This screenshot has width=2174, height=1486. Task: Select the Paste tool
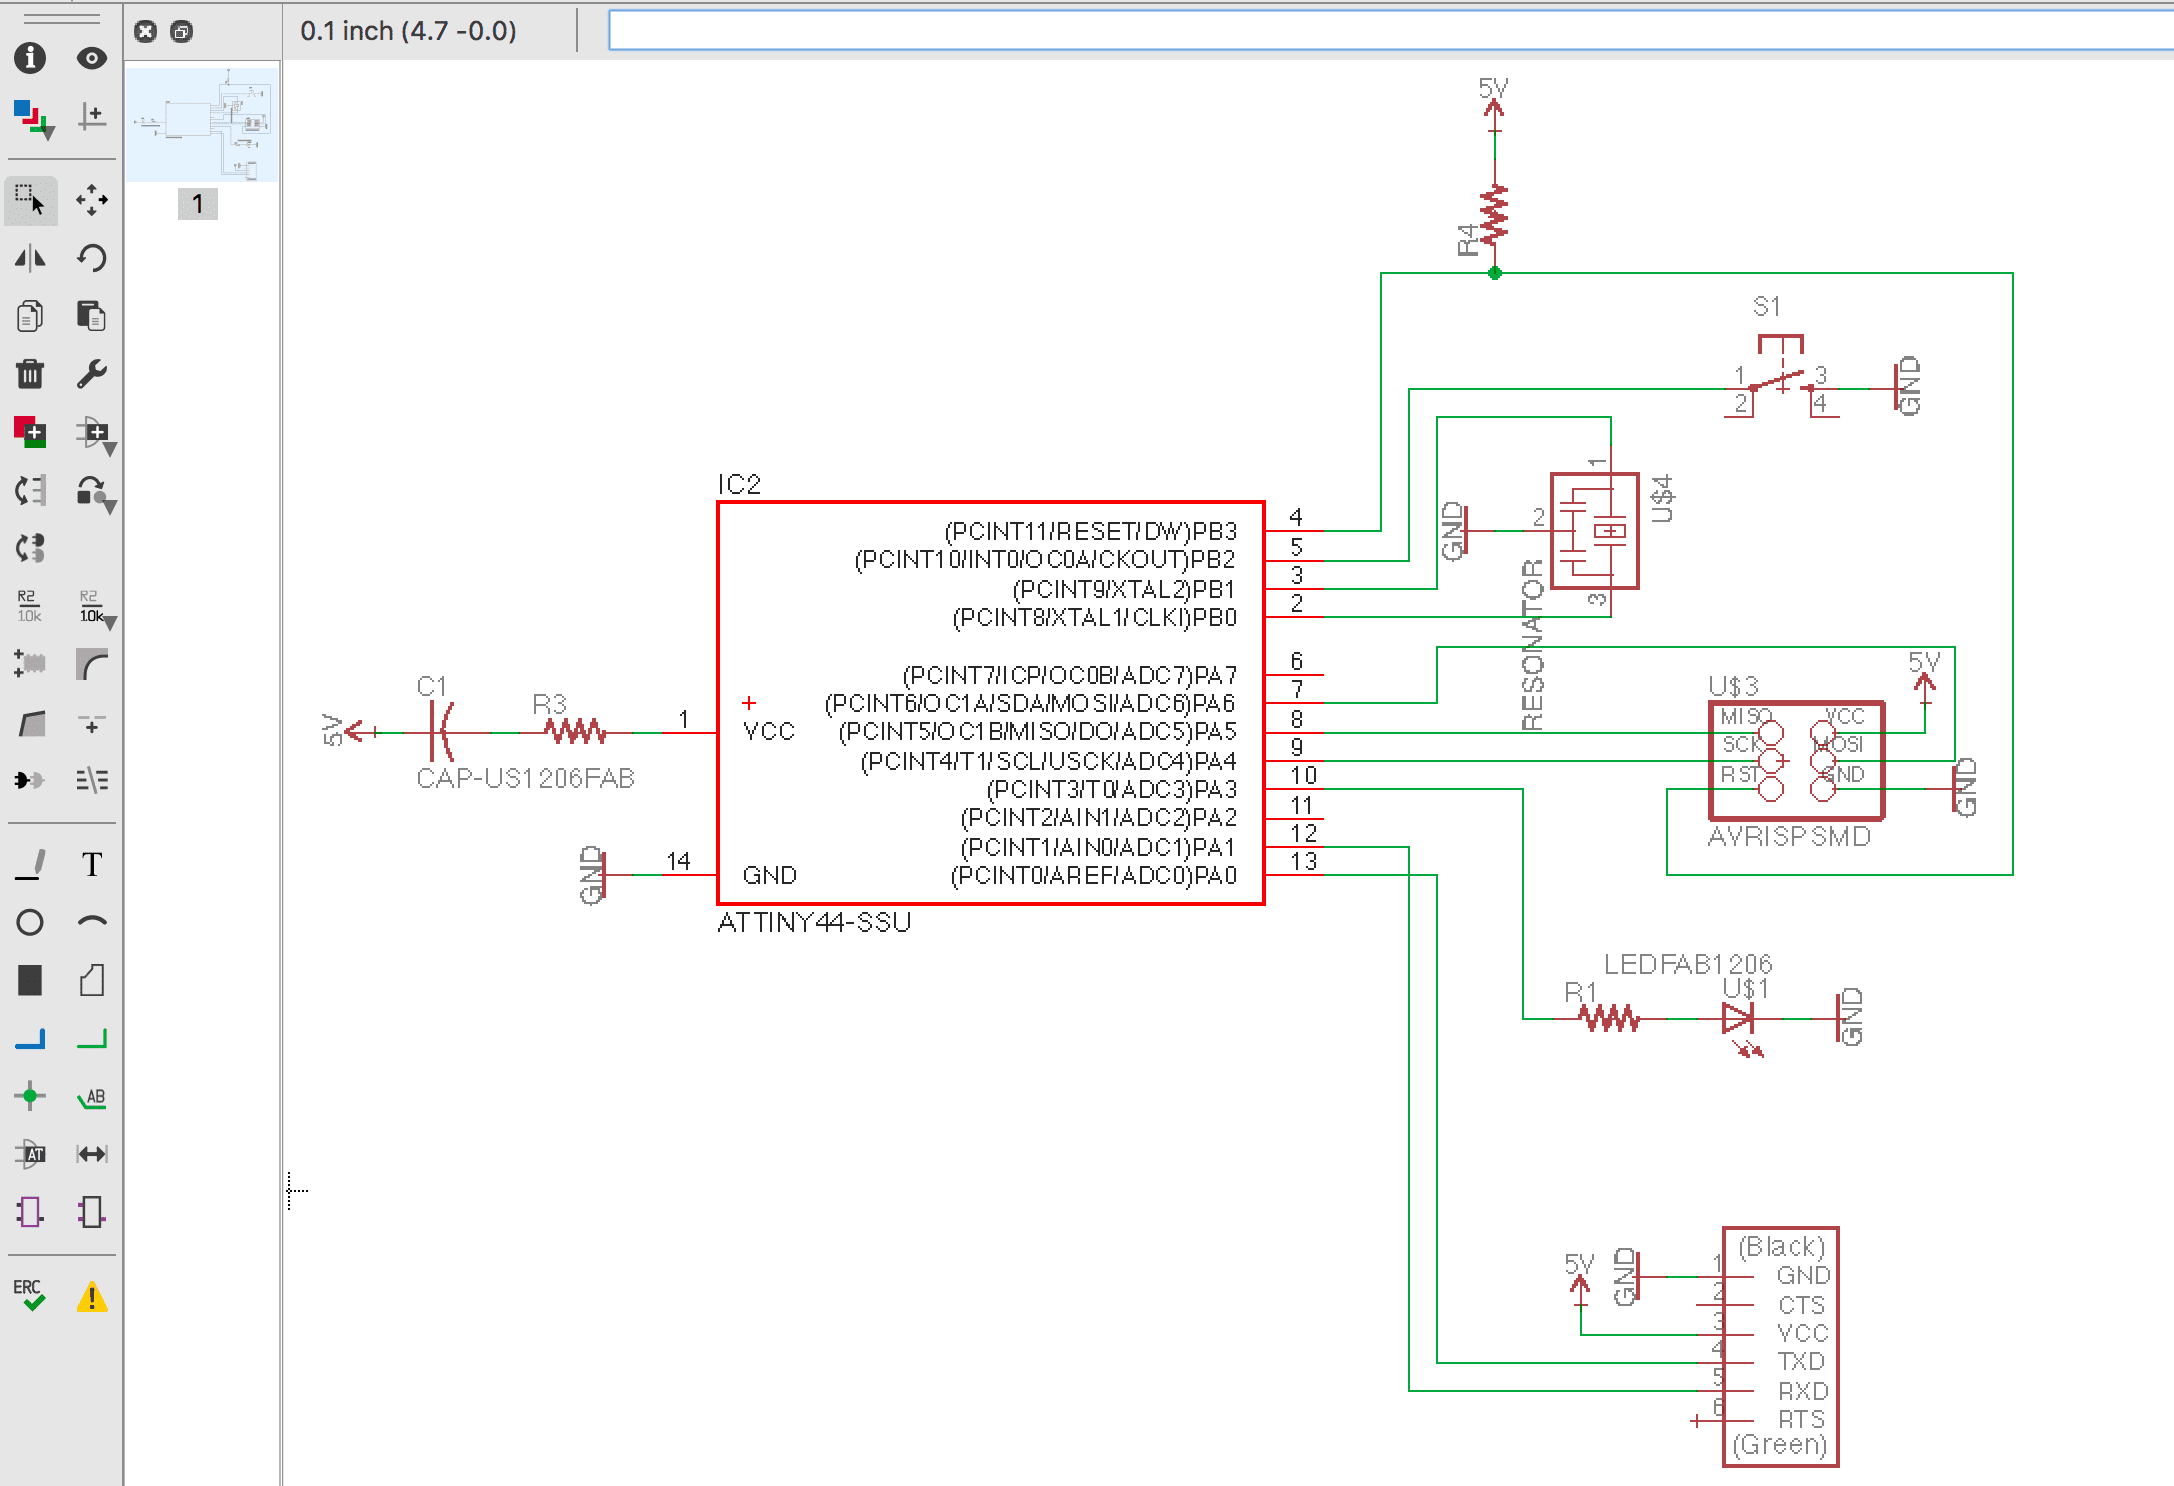coord(91,316)
